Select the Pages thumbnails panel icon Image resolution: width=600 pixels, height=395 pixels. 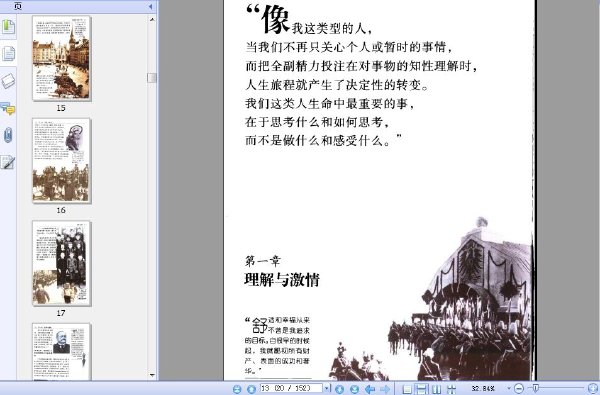click(x=8, y=54)
